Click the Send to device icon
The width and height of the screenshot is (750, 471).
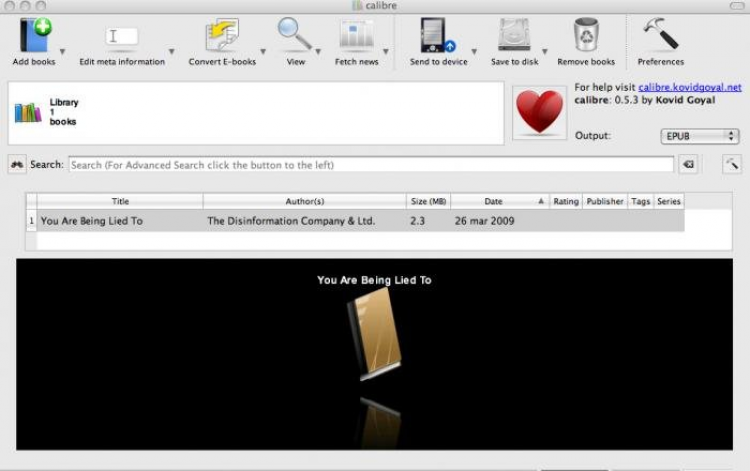[438, 35]
